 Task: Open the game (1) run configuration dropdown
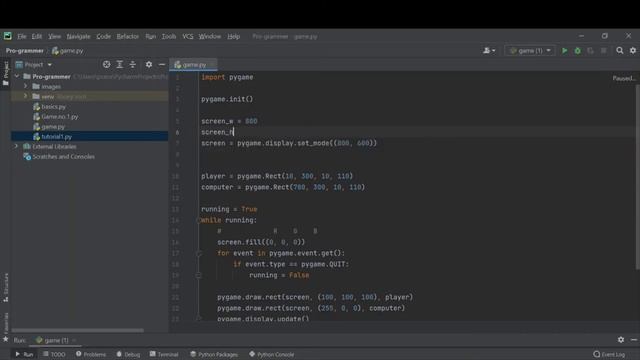click(x=530, y=51)
